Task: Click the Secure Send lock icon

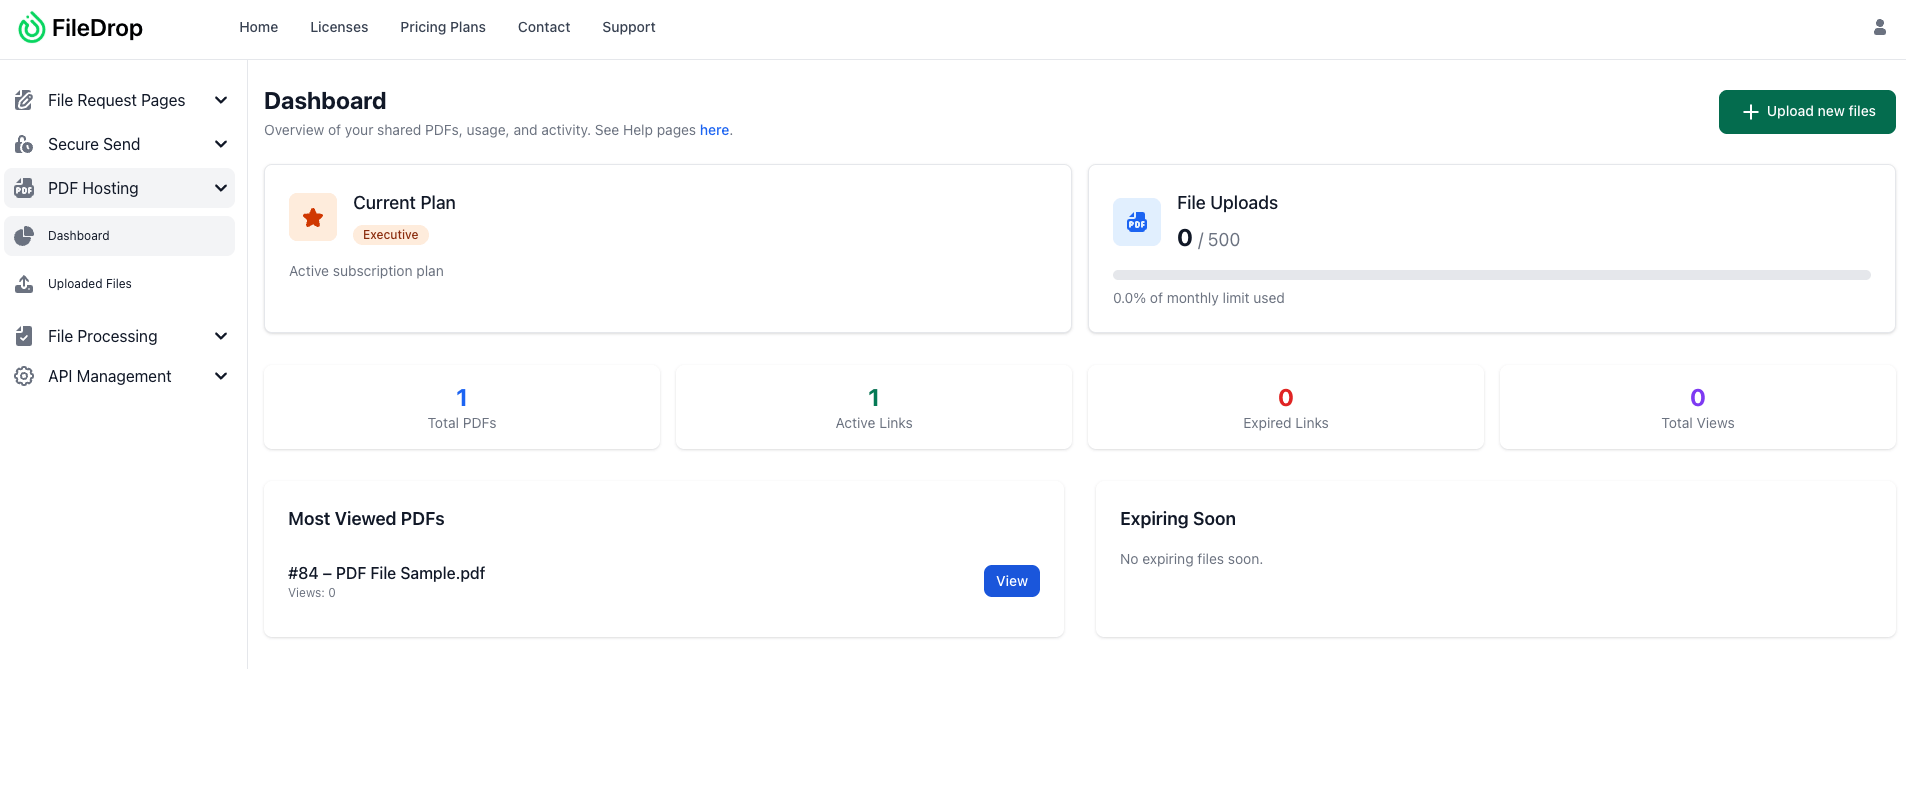Action: tap(24, 145)
